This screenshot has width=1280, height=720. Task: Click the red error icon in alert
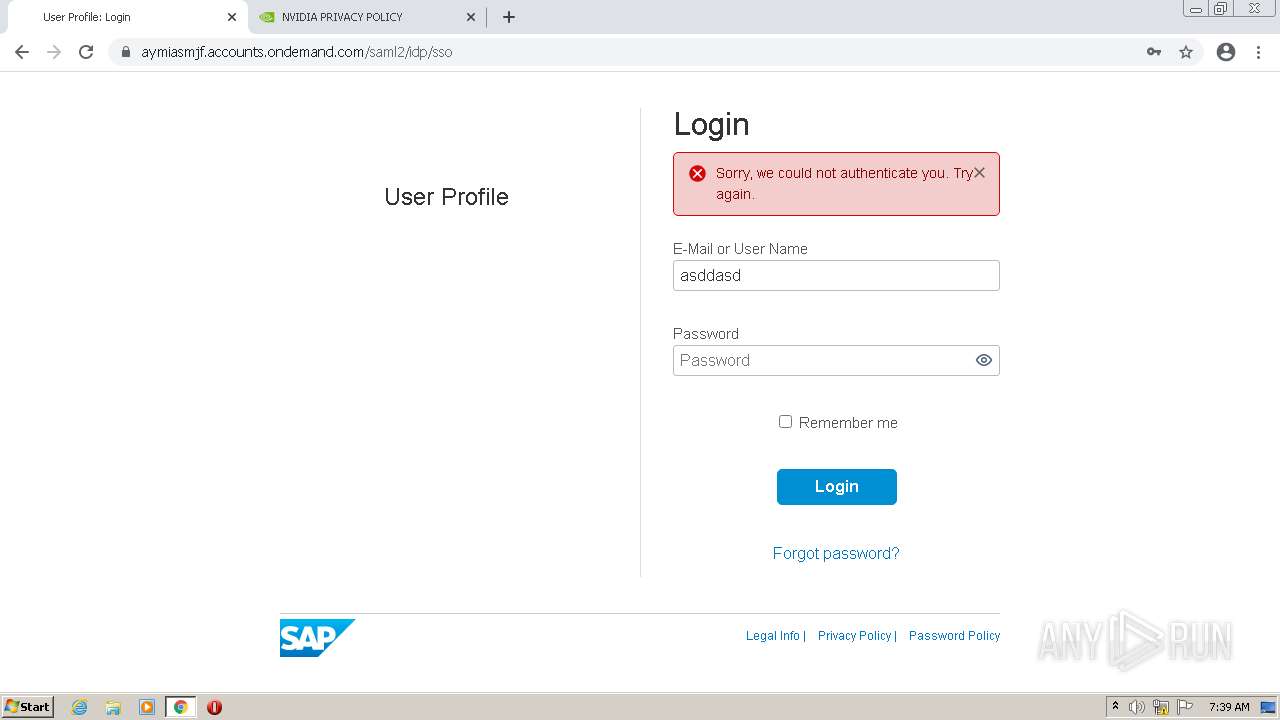(x=698, y=173)
